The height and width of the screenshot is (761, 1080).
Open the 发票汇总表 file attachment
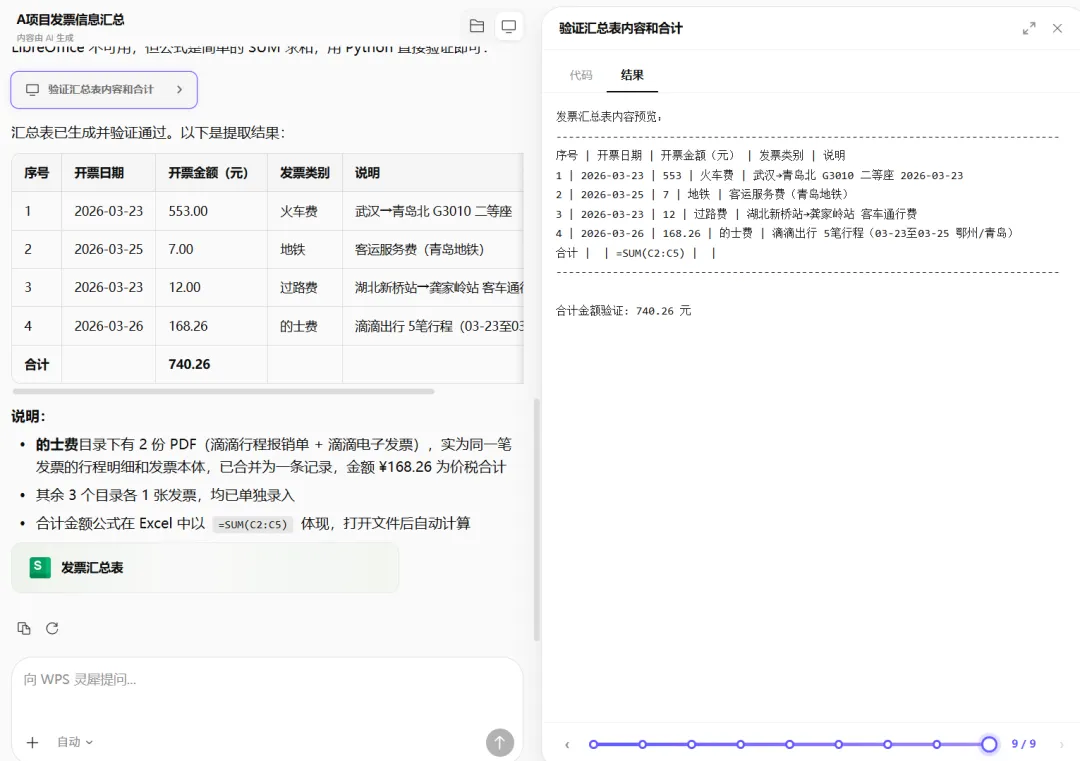[x=205, y=567]
